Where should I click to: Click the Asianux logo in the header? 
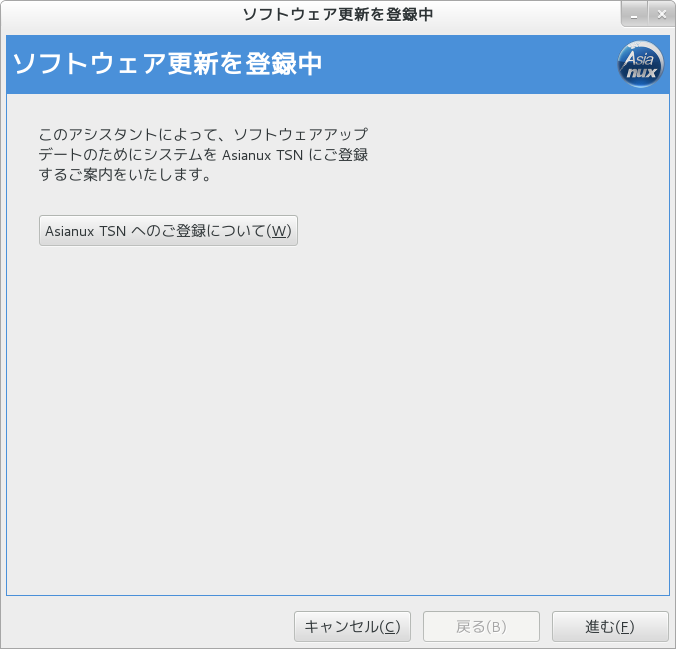tap(640, 65)
